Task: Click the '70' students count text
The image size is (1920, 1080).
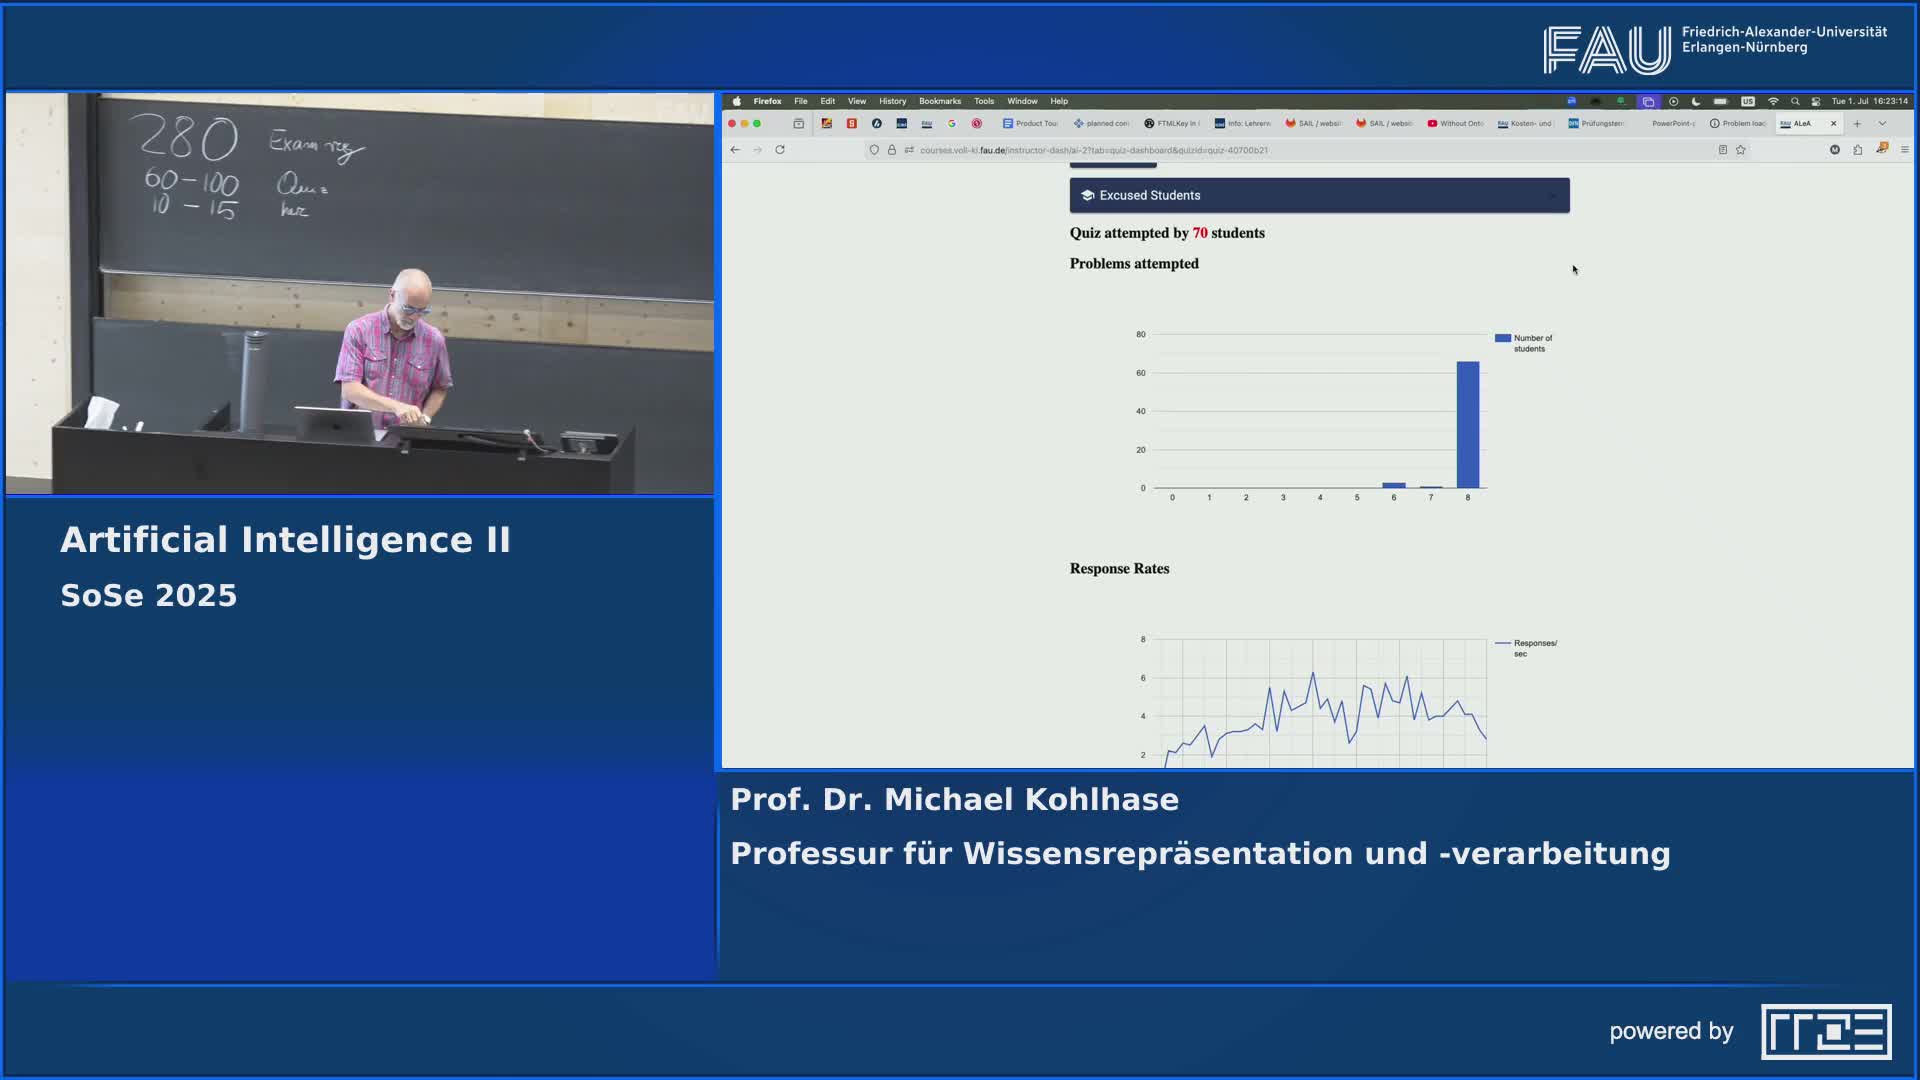Action: coord(1200,233)
